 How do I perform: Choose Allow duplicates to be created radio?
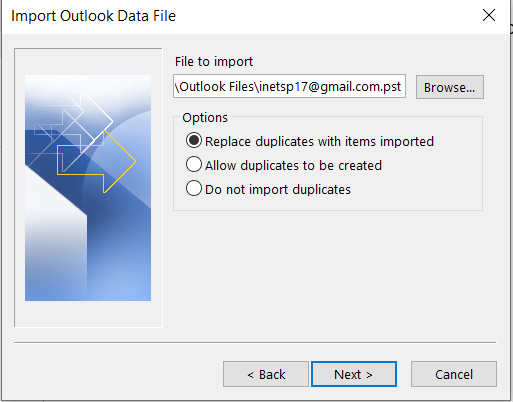194,164
